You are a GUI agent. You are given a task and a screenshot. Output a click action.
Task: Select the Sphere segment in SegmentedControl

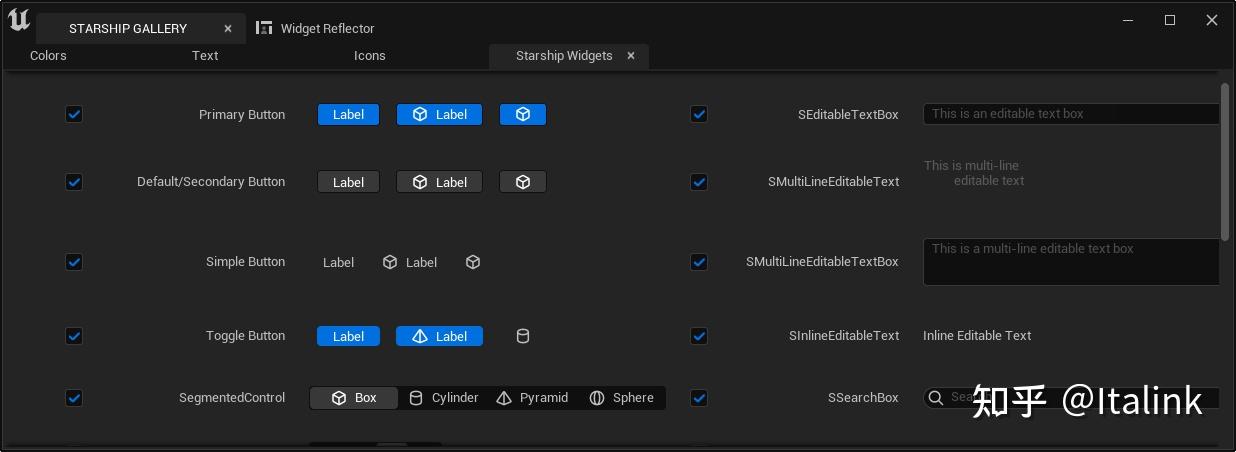621,398
